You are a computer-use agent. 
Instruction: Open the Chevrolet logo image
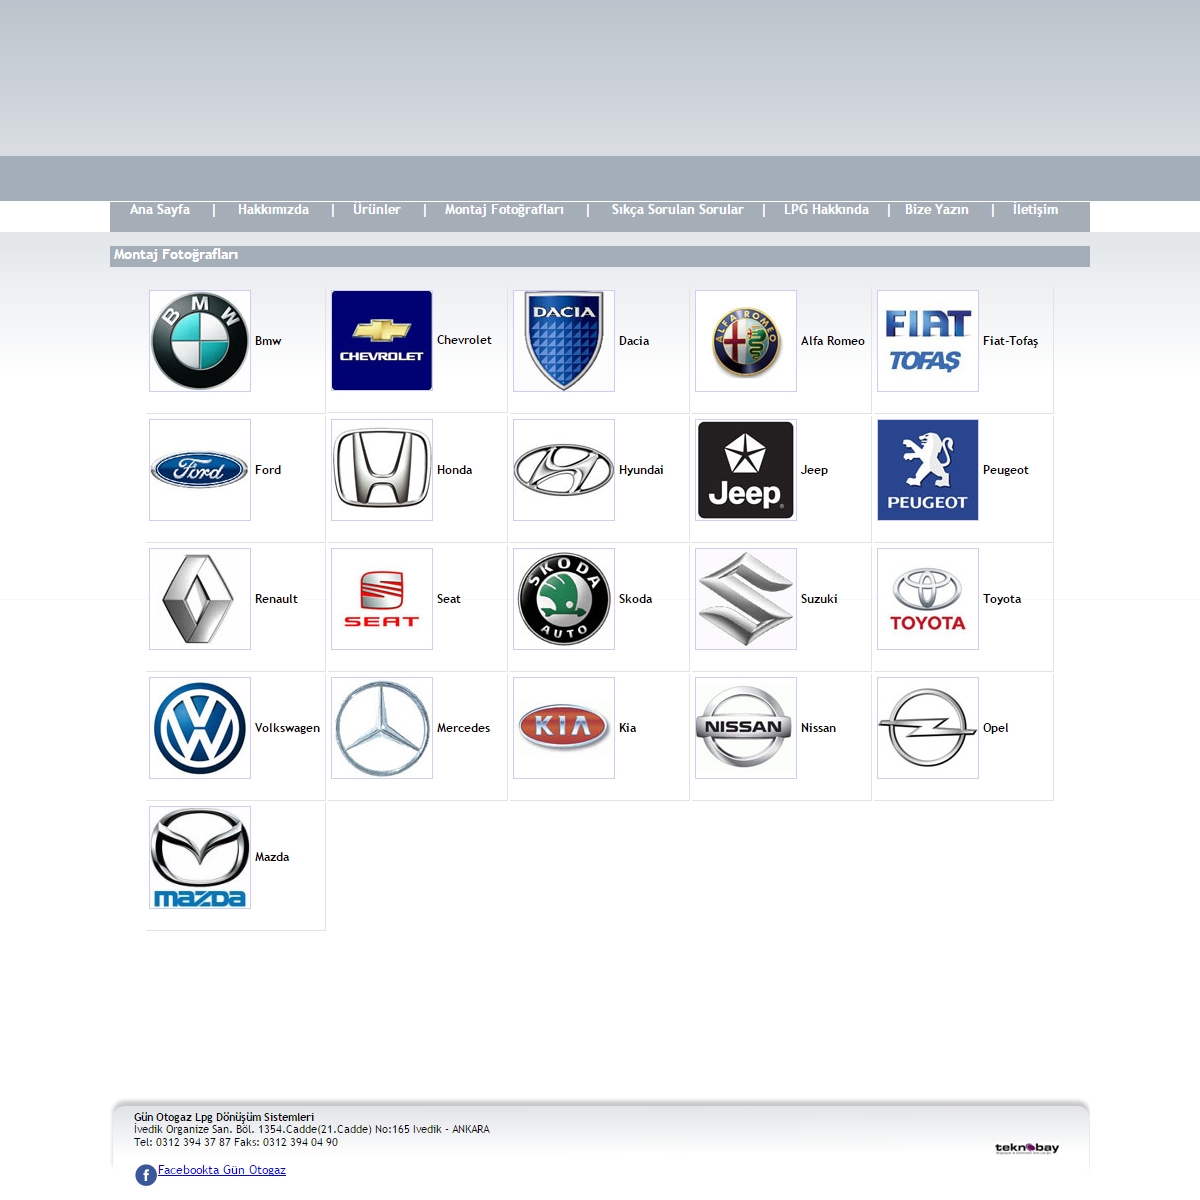[x=382, y=341]
